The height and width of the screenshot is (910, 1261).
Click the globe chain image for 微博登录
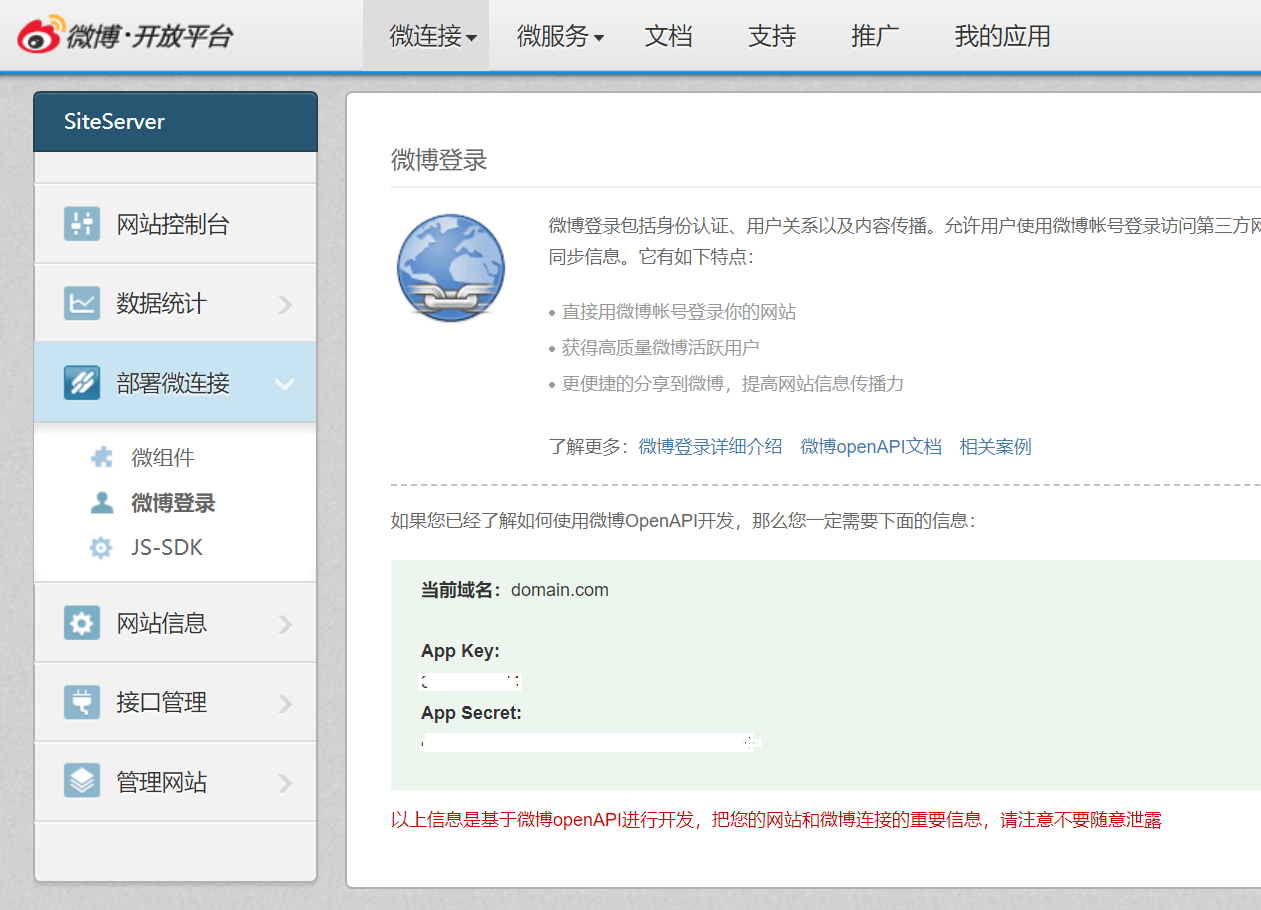click(451, 268)
